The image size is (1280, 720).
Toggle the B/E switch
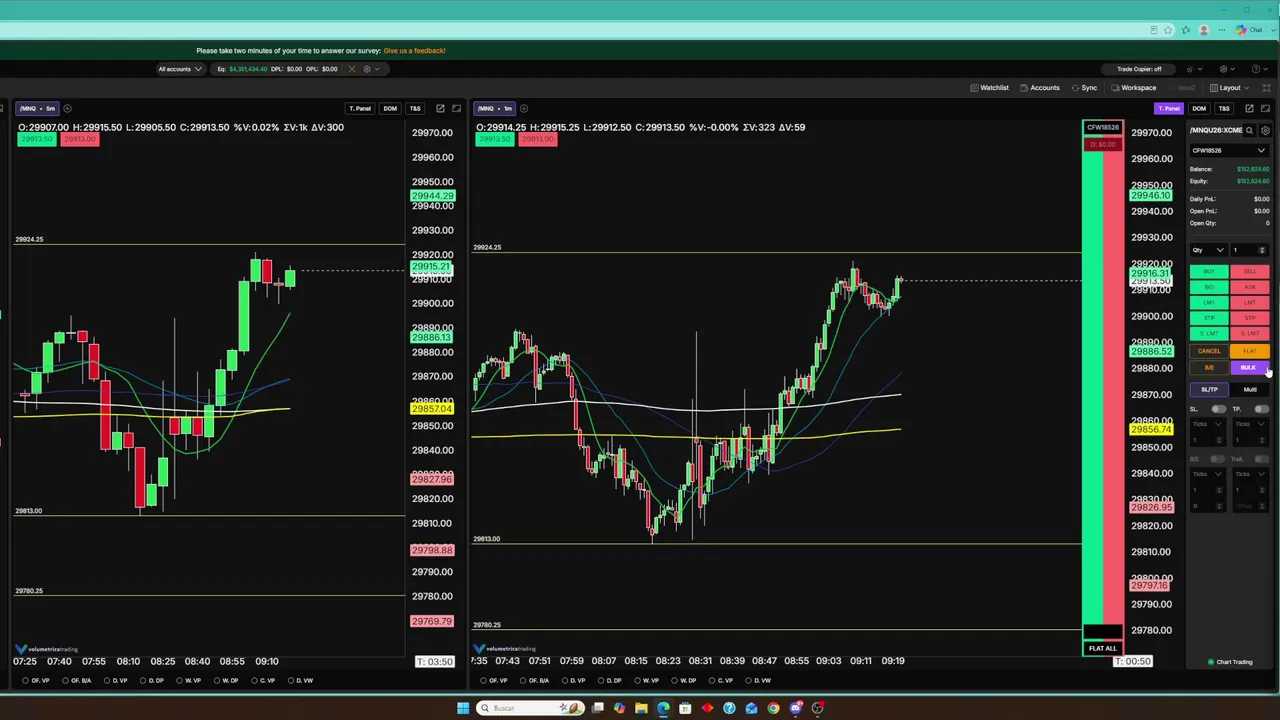[x=1218, y=459]
